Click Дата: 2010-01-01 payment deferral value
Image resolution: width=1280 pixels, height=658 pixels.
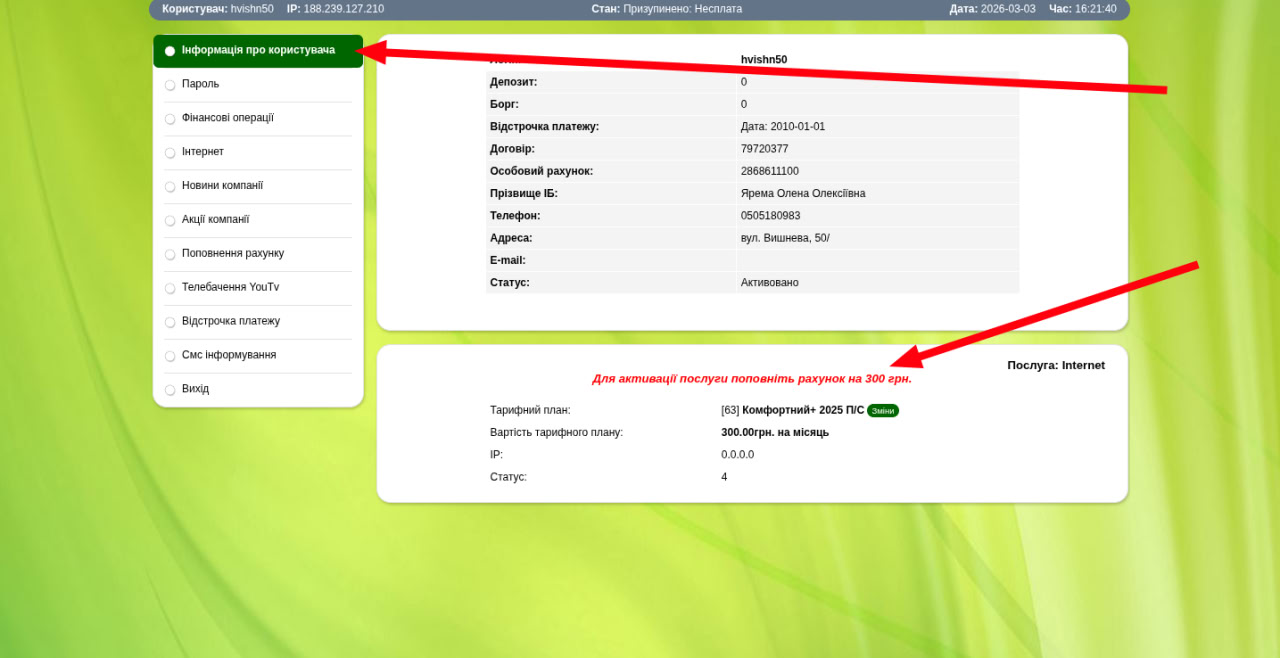click(x=783, y=127)
